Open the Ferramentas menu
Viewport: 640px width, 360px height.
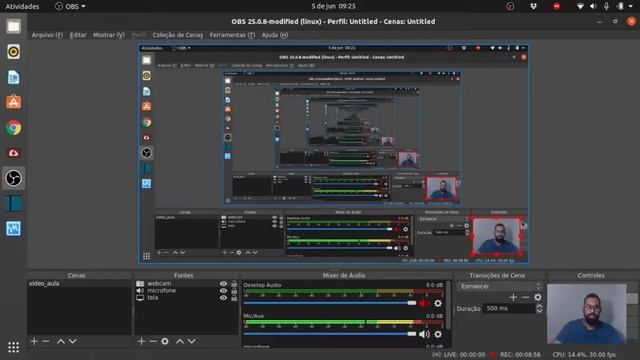pos(232,35)
